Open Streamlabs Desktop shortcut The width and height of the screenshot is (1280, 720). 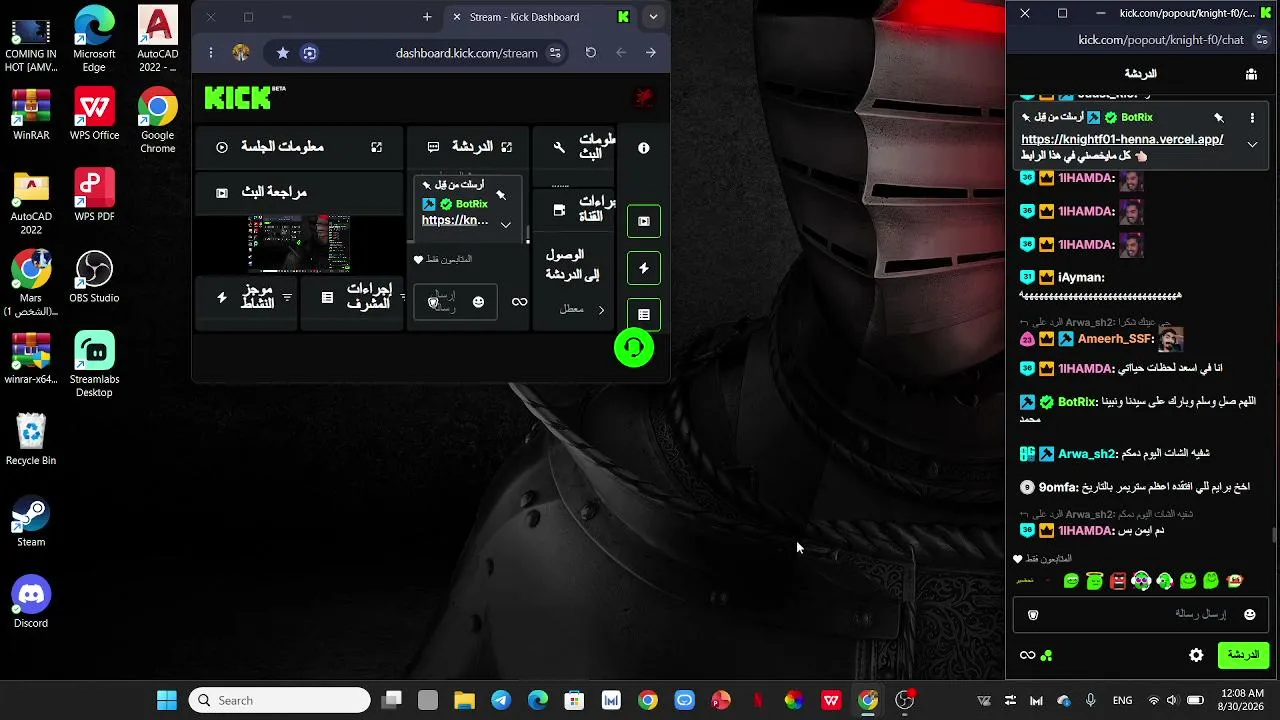tap(94, 365)
